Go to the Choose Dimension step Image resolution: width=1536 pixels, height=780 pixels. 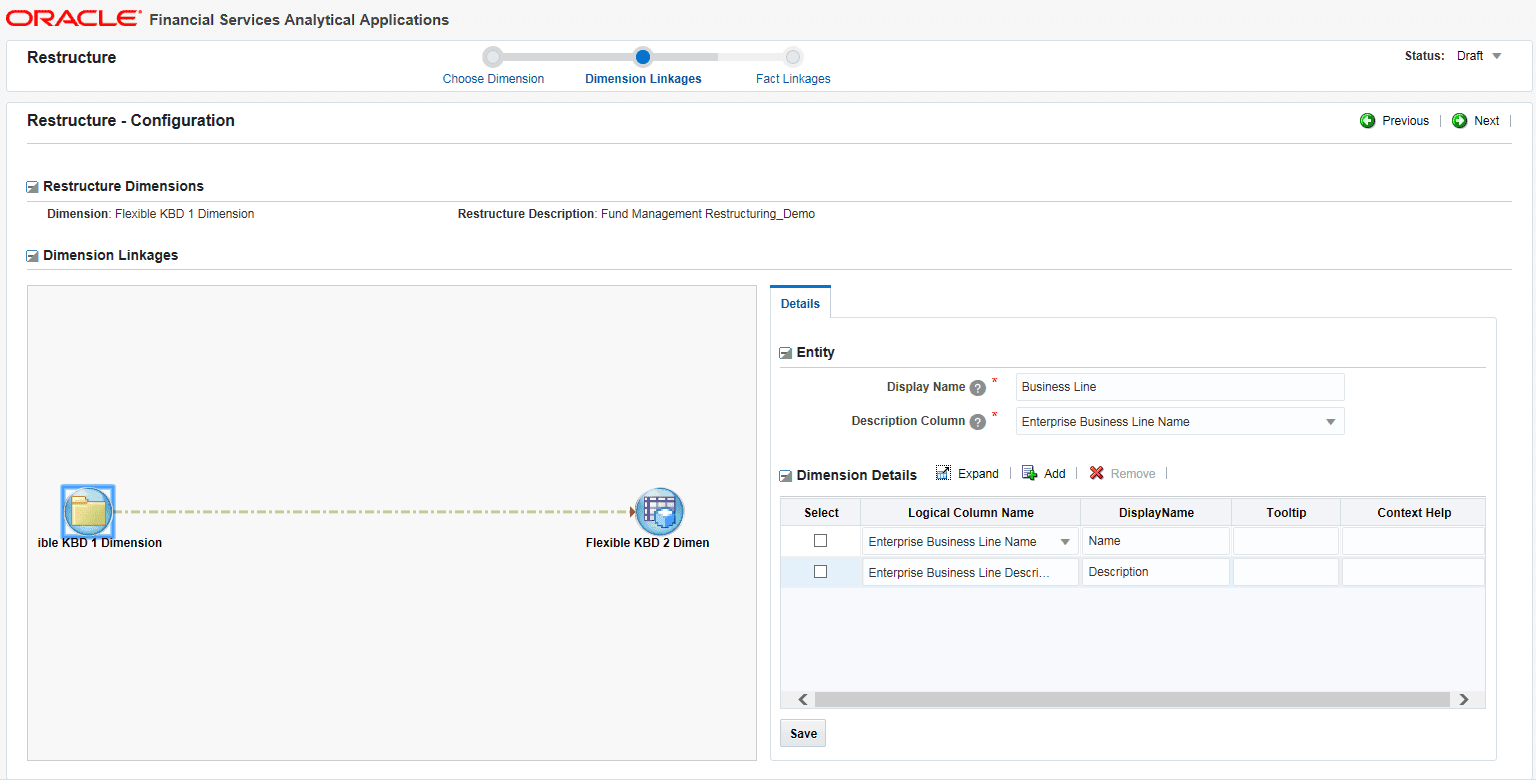[x=493, y=79]
